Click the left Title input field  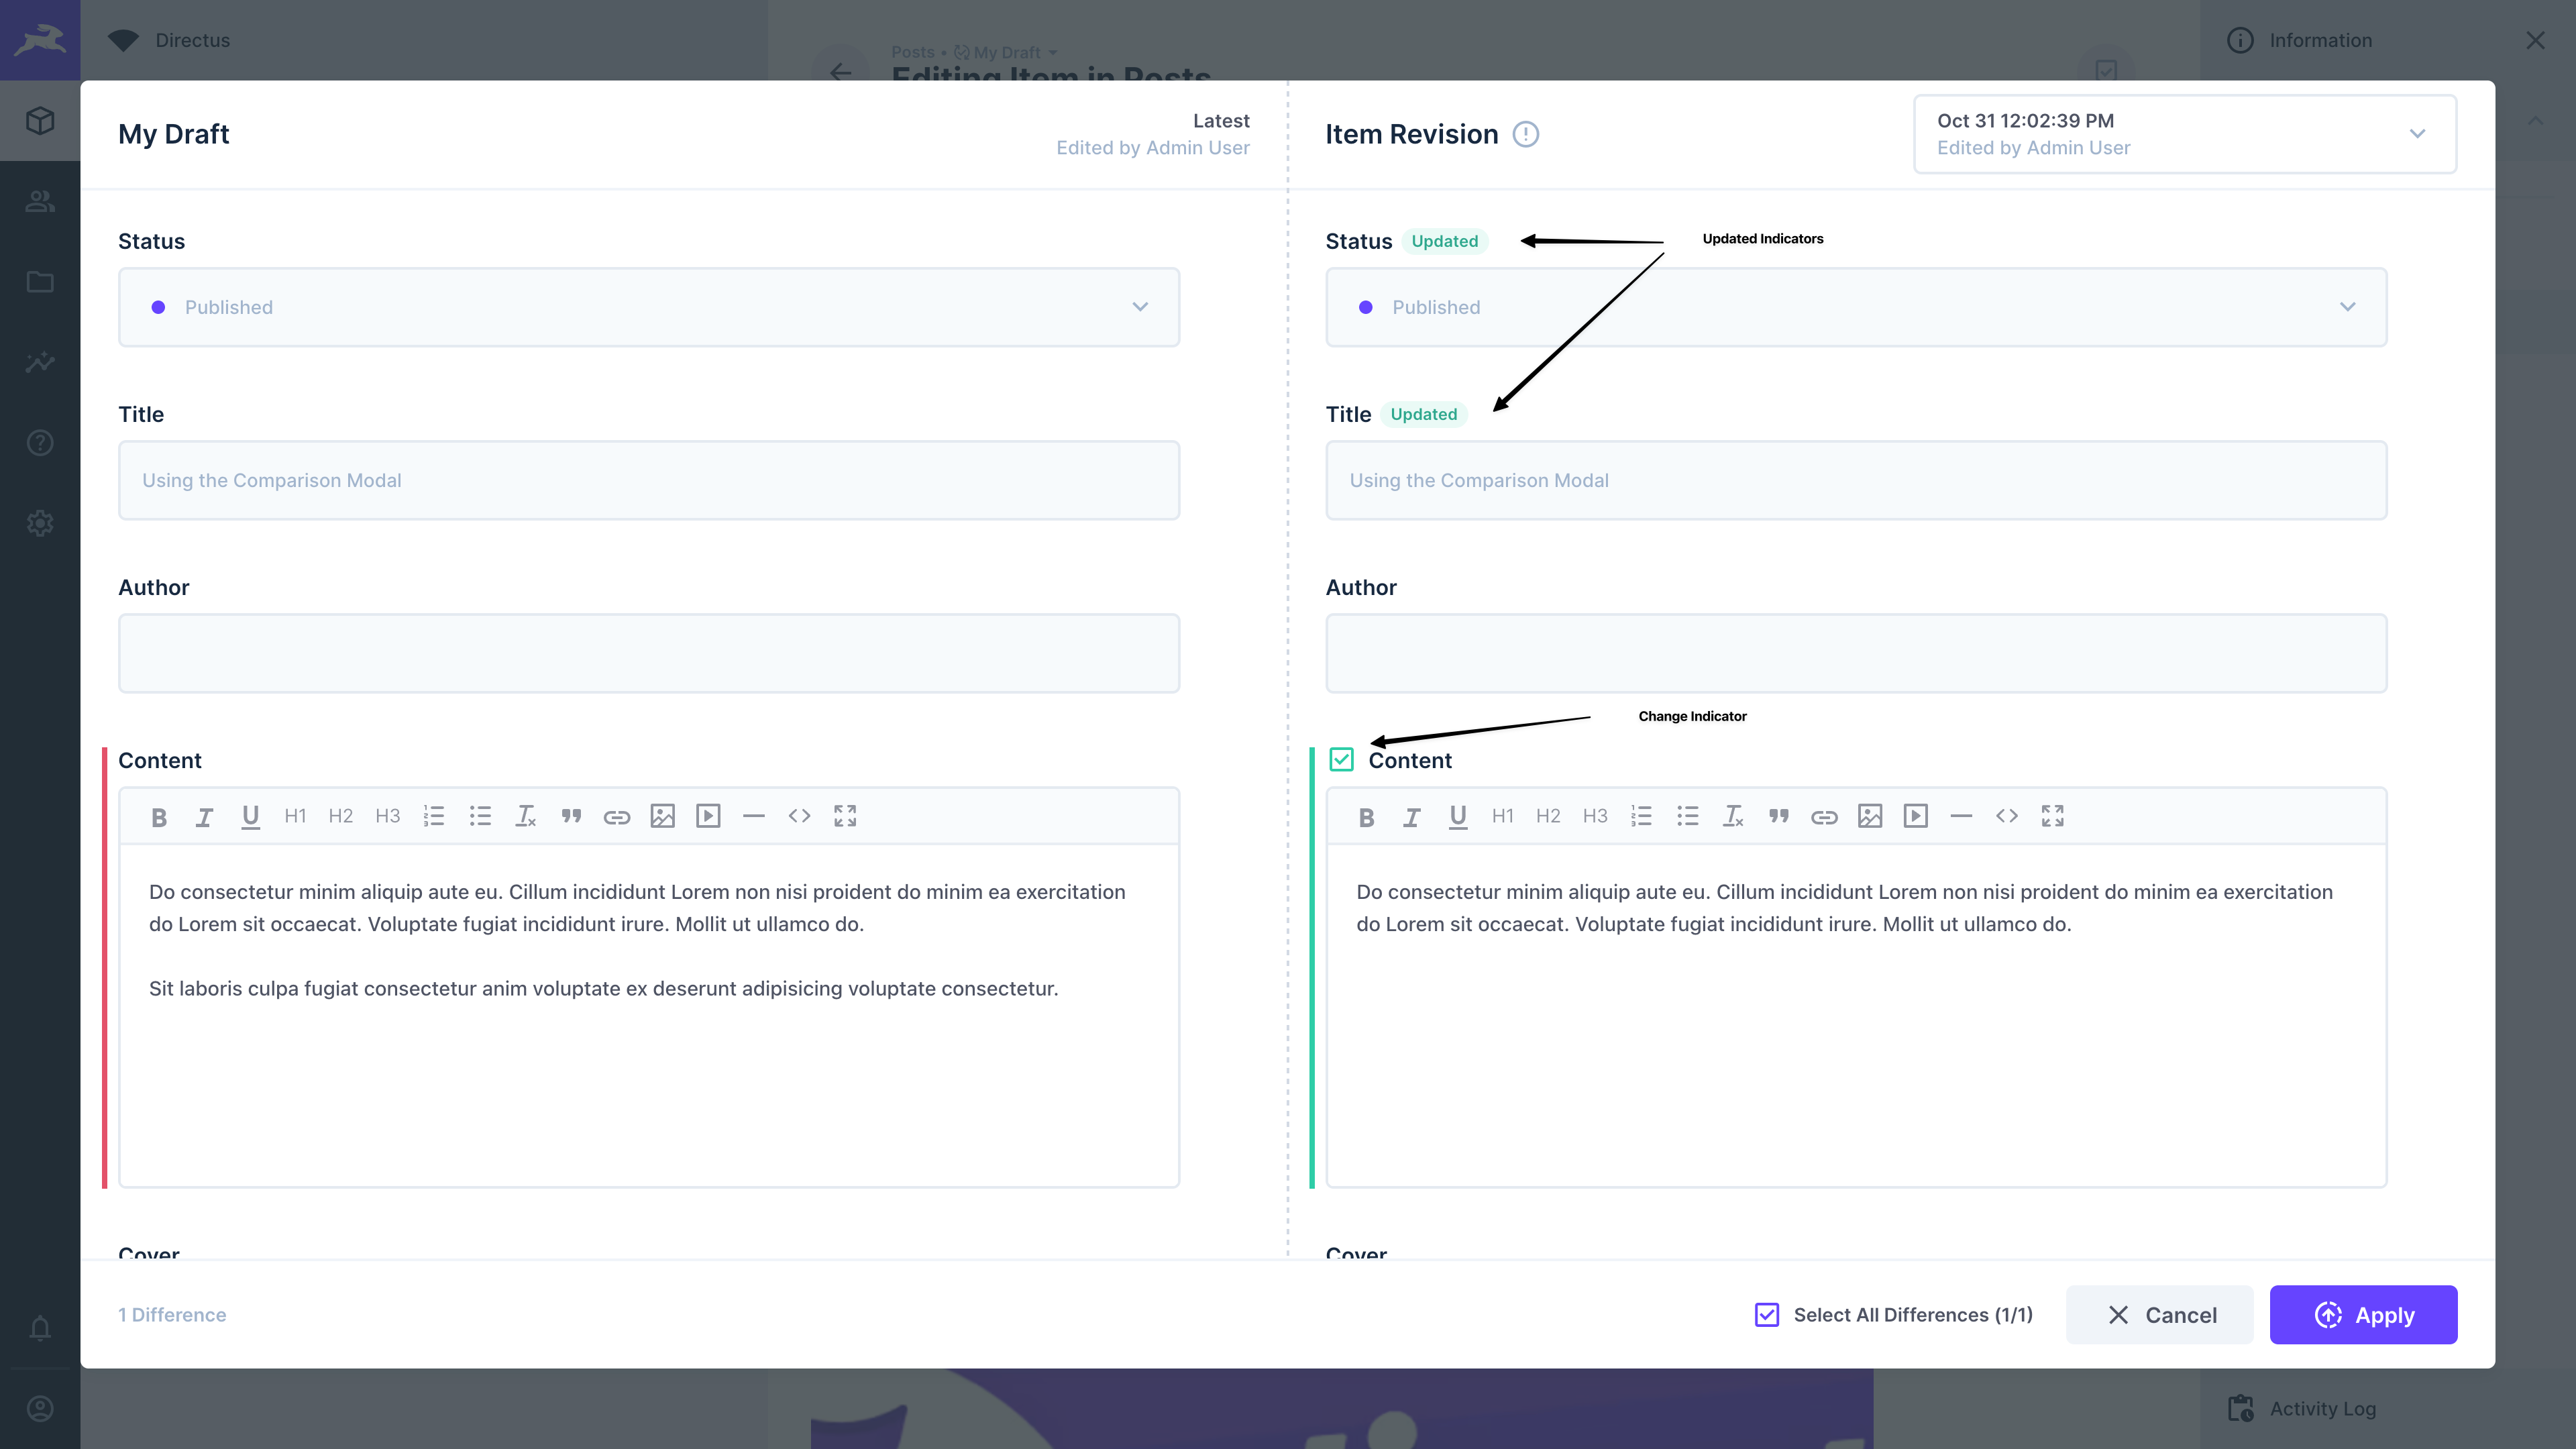(x=648, y=480)
